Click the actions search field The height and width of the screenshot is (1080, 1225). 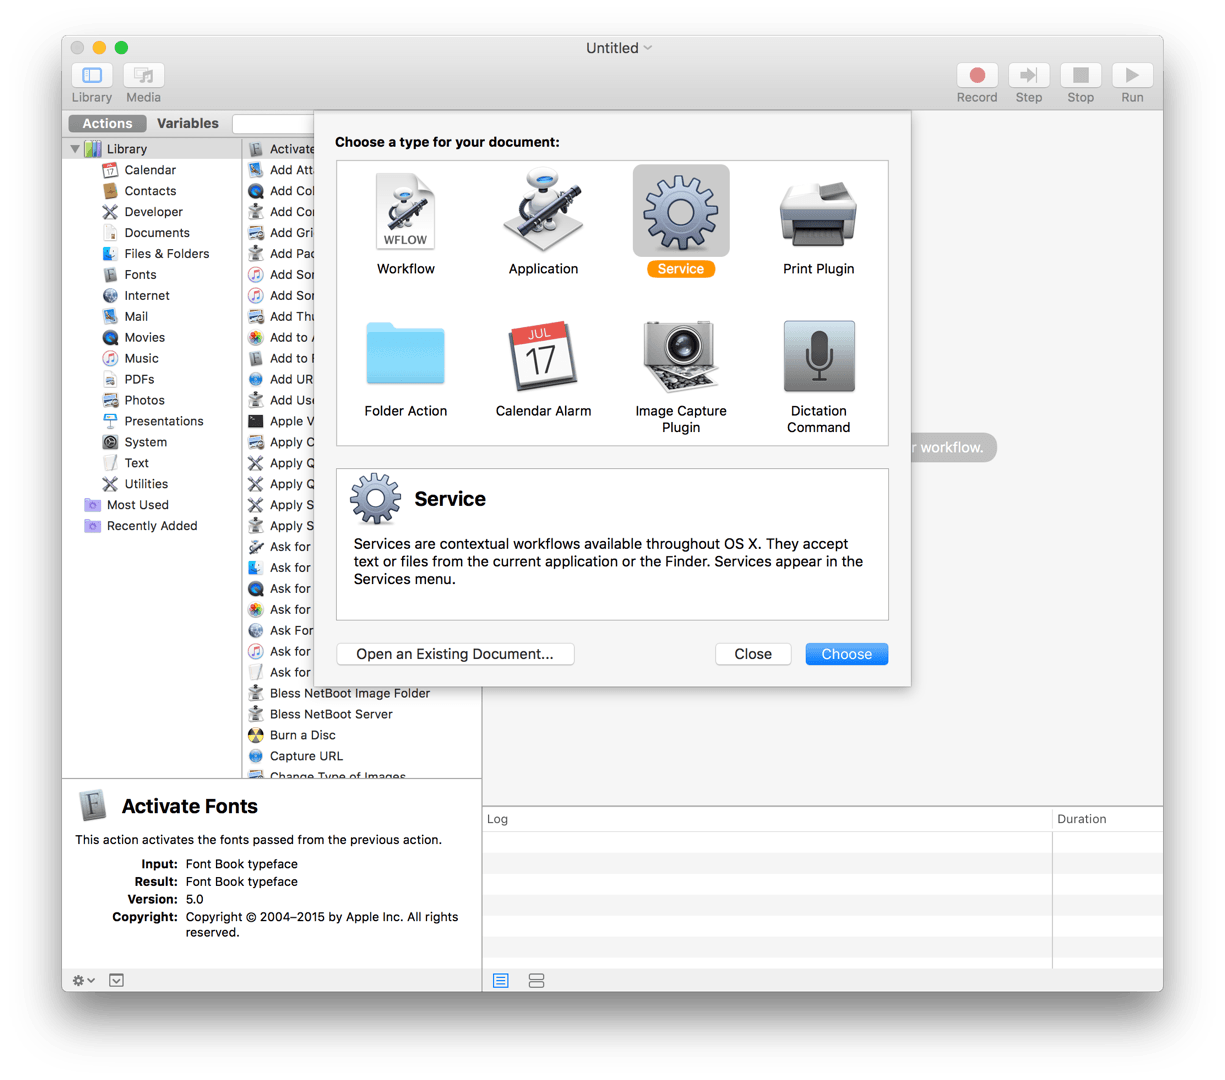[272, 124]
